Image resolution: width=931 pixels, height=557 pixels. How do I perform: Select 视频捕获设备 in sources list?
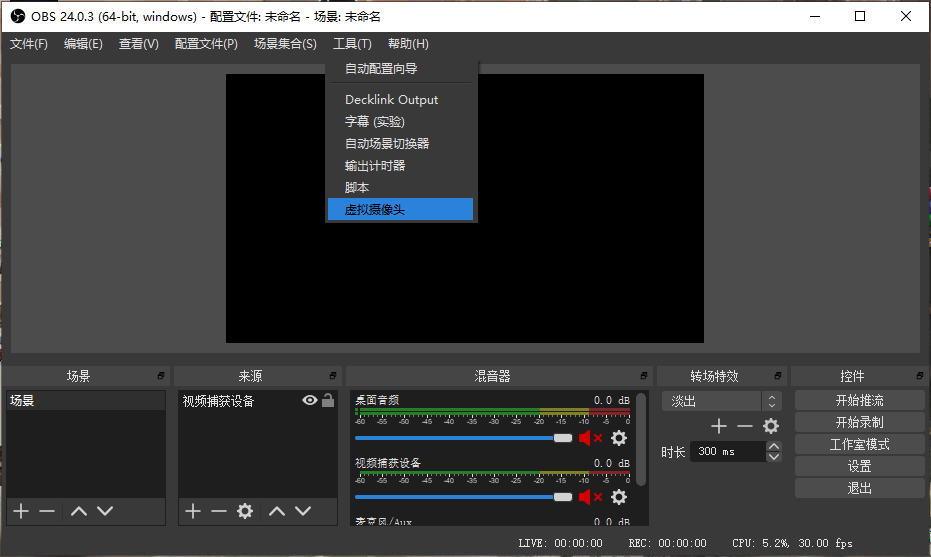point(258,401)
